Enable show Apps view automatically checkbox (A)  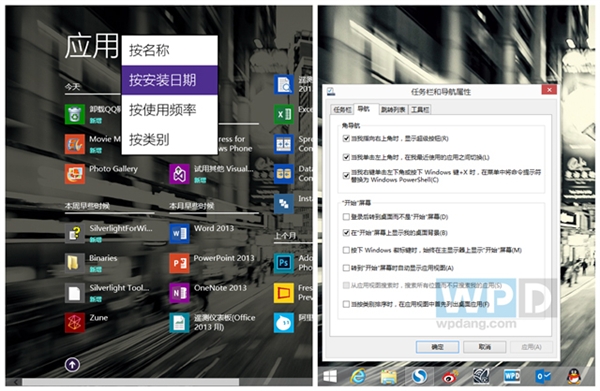(346, 268)
